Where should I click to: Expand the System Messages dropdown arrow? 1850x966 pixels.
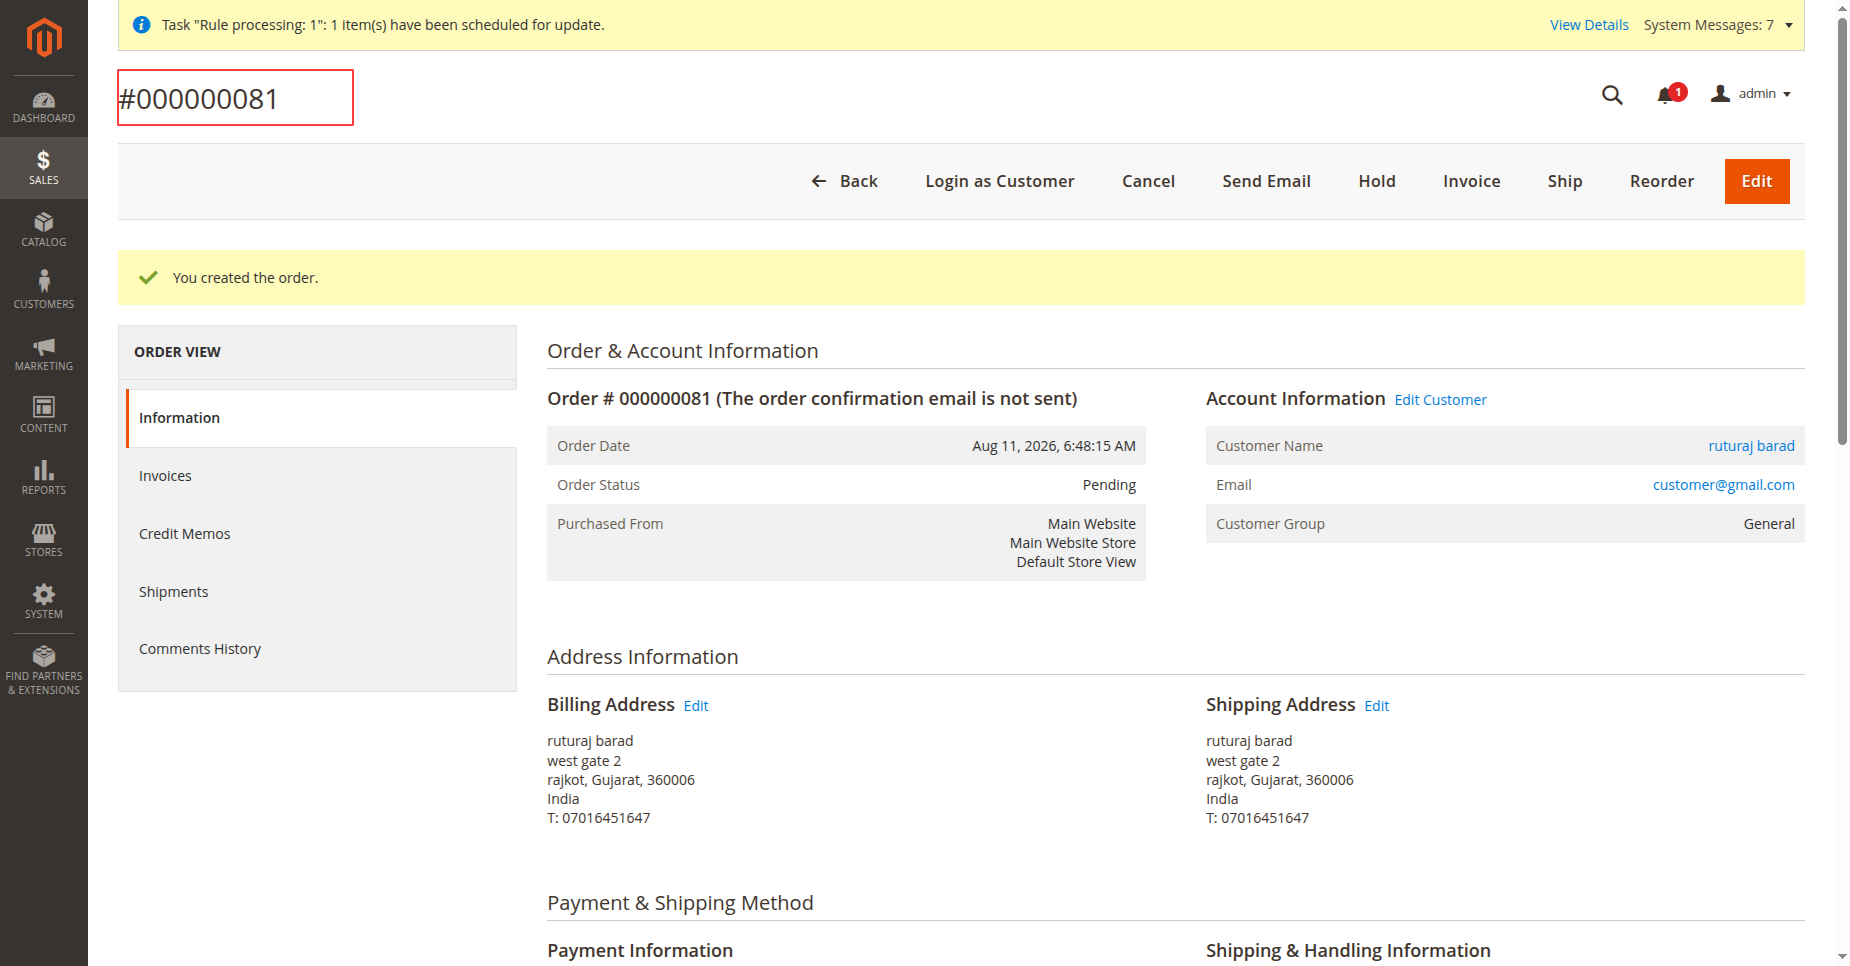(x=1789, y=25)
